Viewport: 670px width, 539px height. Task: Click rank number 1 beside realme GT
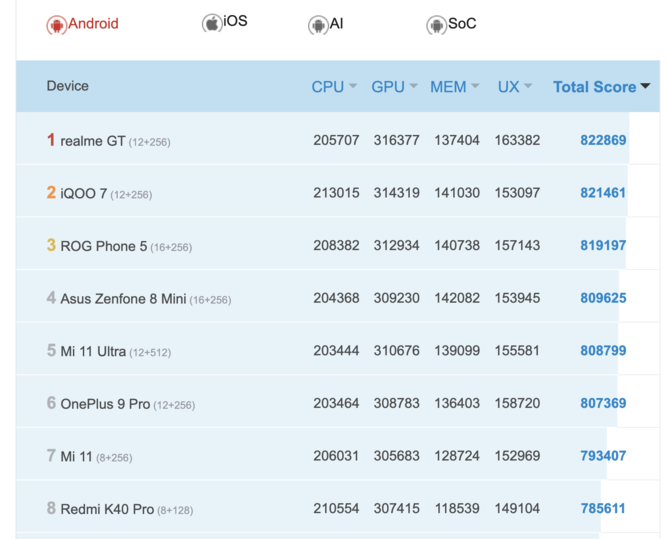[x=51, y=139]
